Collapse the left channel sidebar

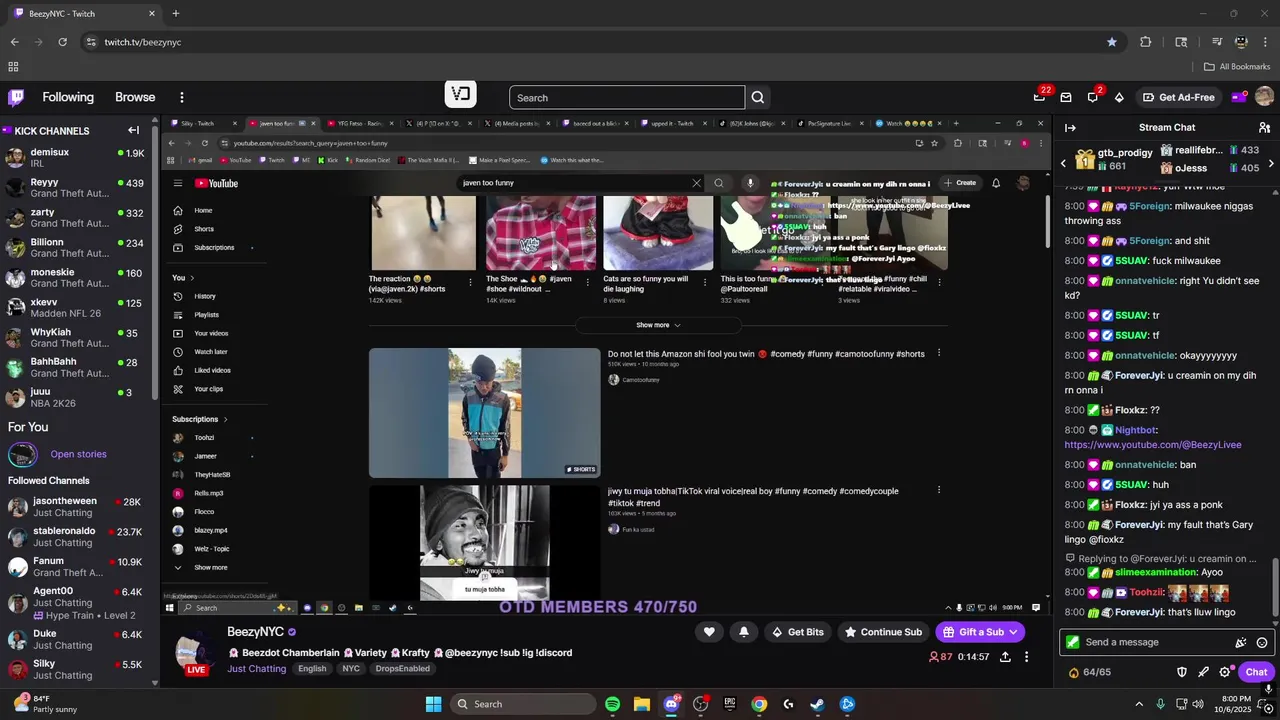click(133, 130)
